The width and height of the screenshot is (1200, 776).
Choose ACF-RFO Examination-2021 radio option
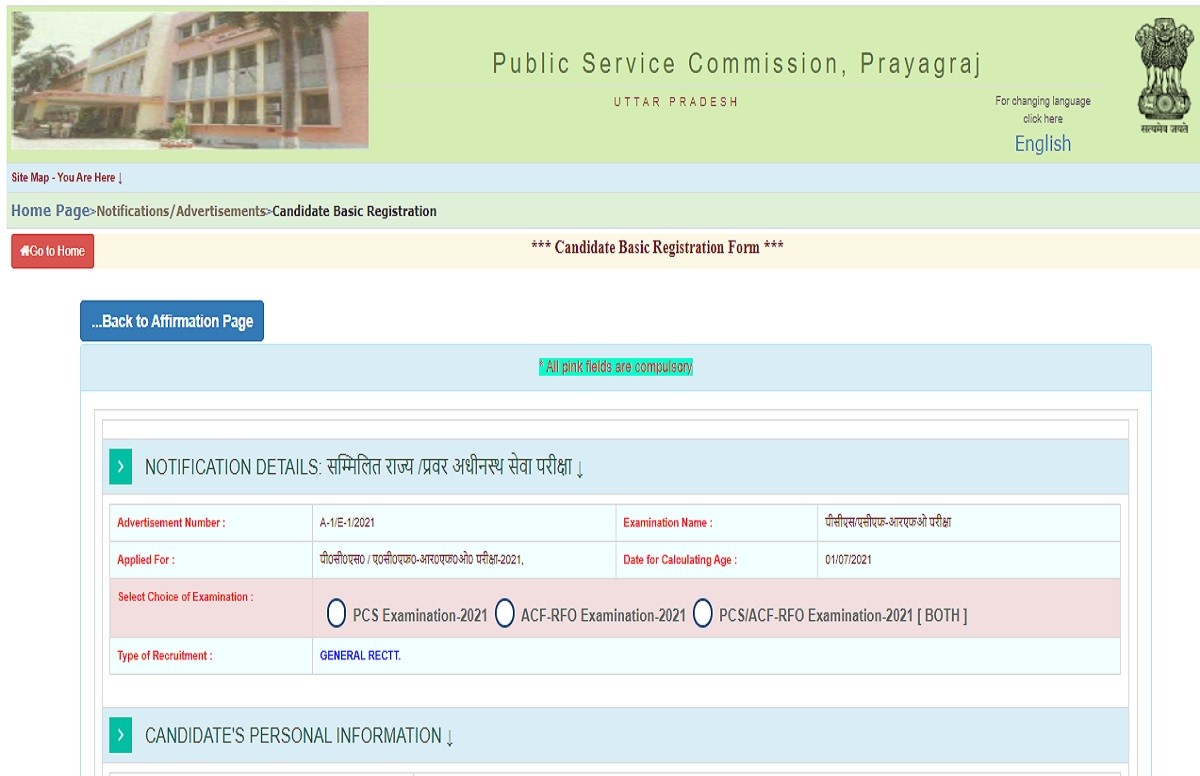coord(505,614)
